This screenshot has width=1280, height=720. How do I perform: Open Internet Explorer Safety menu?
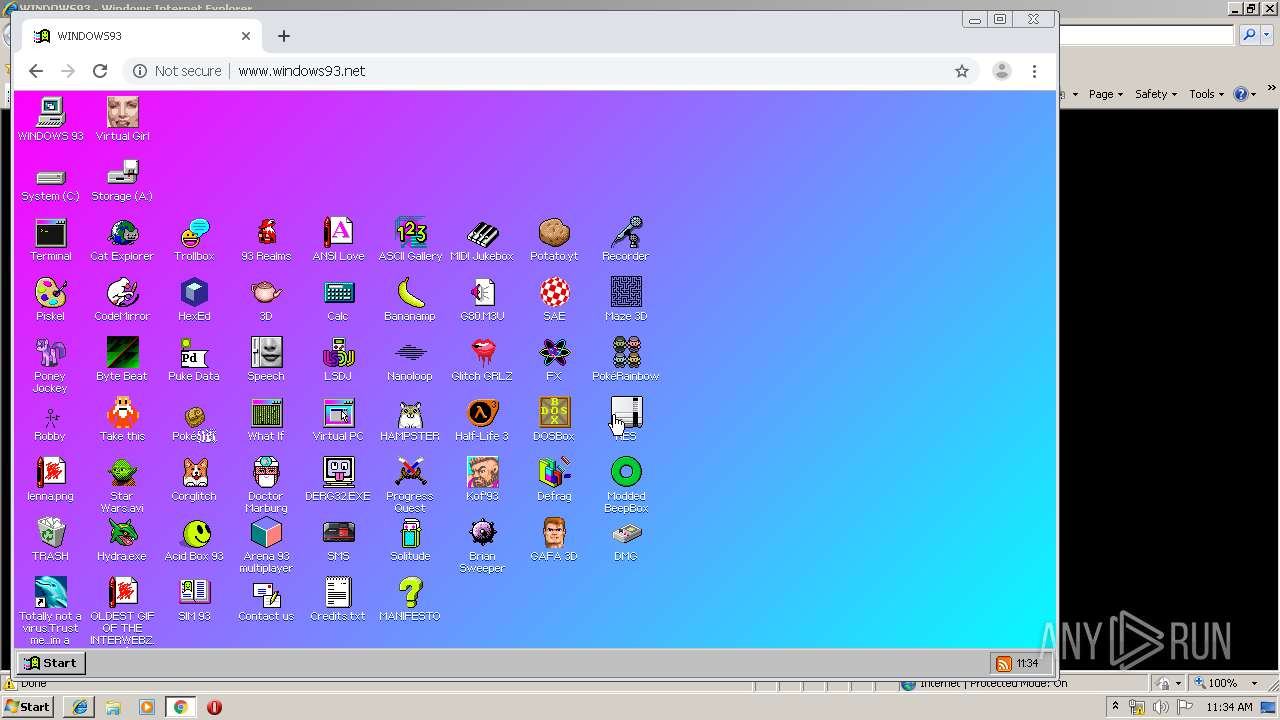(x=1156, y=94)
